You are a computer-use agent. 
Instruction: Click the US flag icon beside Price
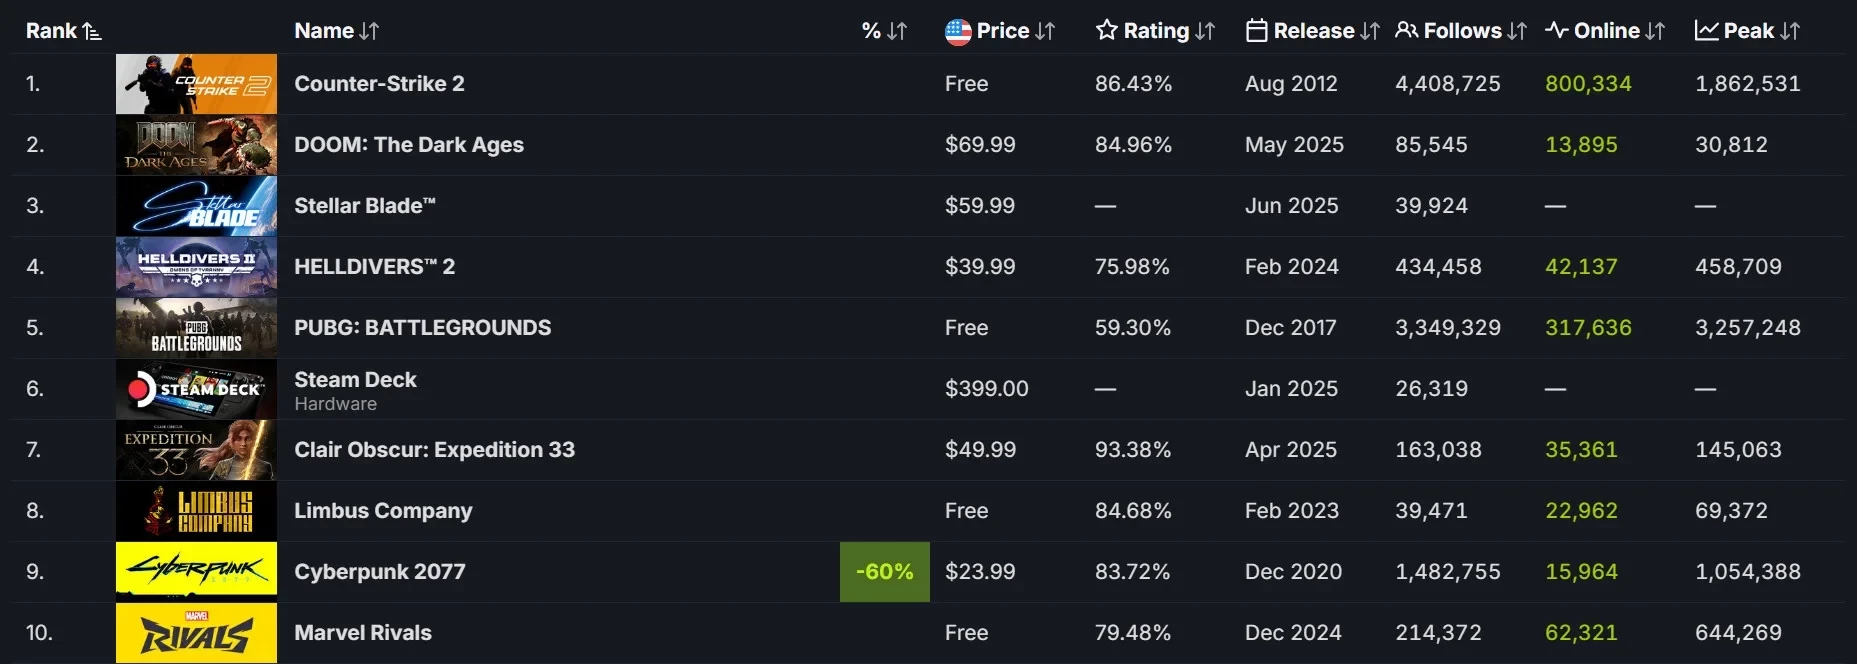(x=958, y=32)
